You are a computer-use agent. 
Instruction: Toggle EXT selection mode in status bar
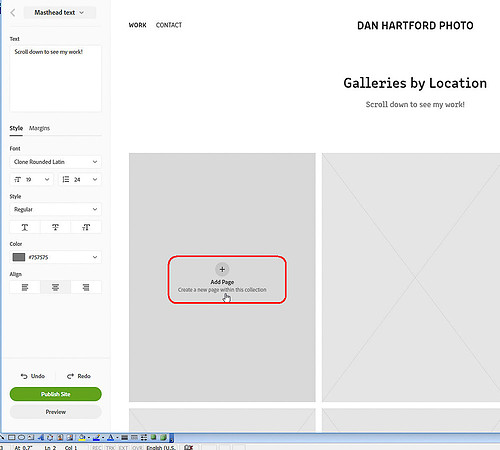pyautogui.click(x=123, y=447)
